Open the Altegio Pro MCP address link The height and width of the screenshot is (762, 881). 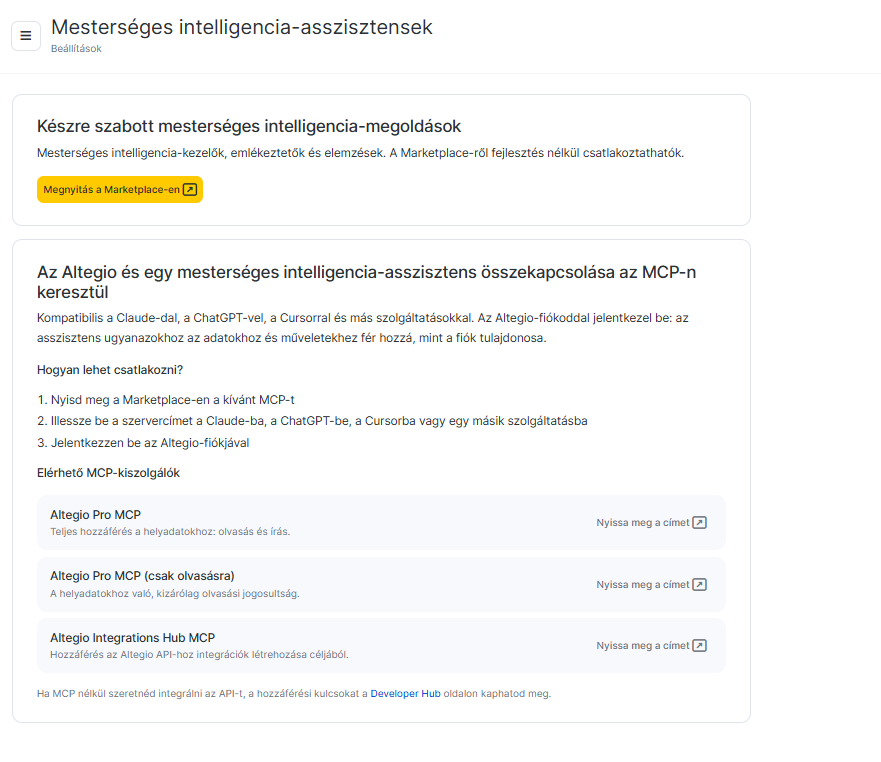click(651, 523)
